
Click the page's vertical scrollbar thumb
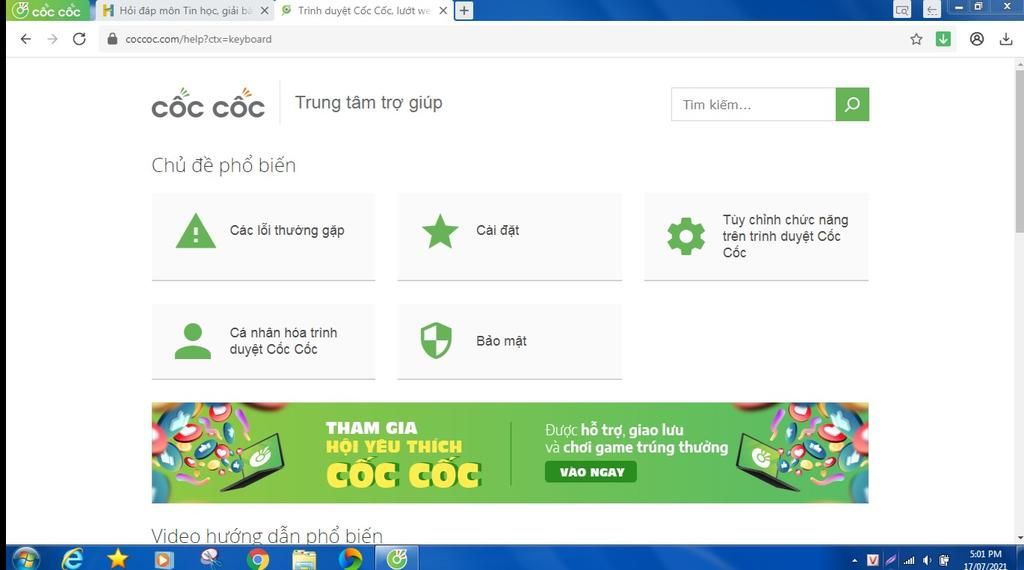click(x=1019, y=149)
